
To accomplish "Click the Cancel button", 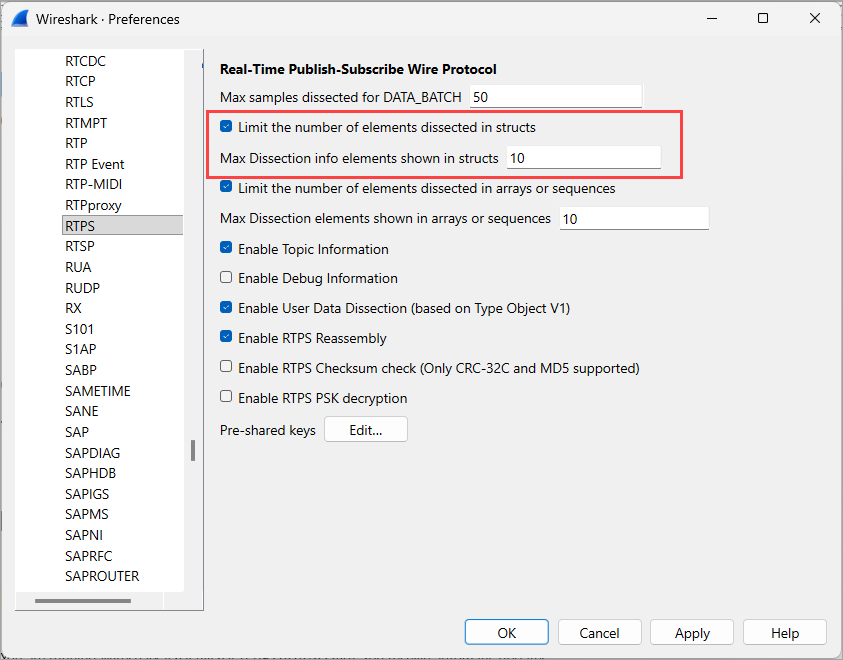I will coord(599,633).
